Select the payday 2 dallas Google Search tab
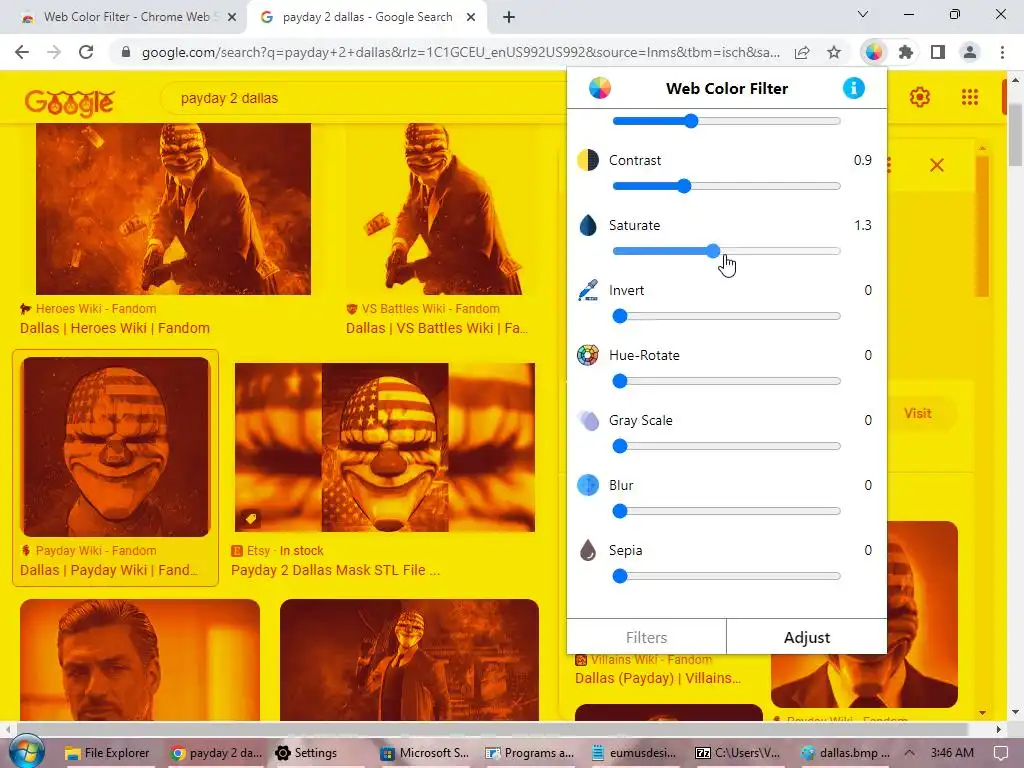The width and height of the screenshot is (1024, 768). 368,17
